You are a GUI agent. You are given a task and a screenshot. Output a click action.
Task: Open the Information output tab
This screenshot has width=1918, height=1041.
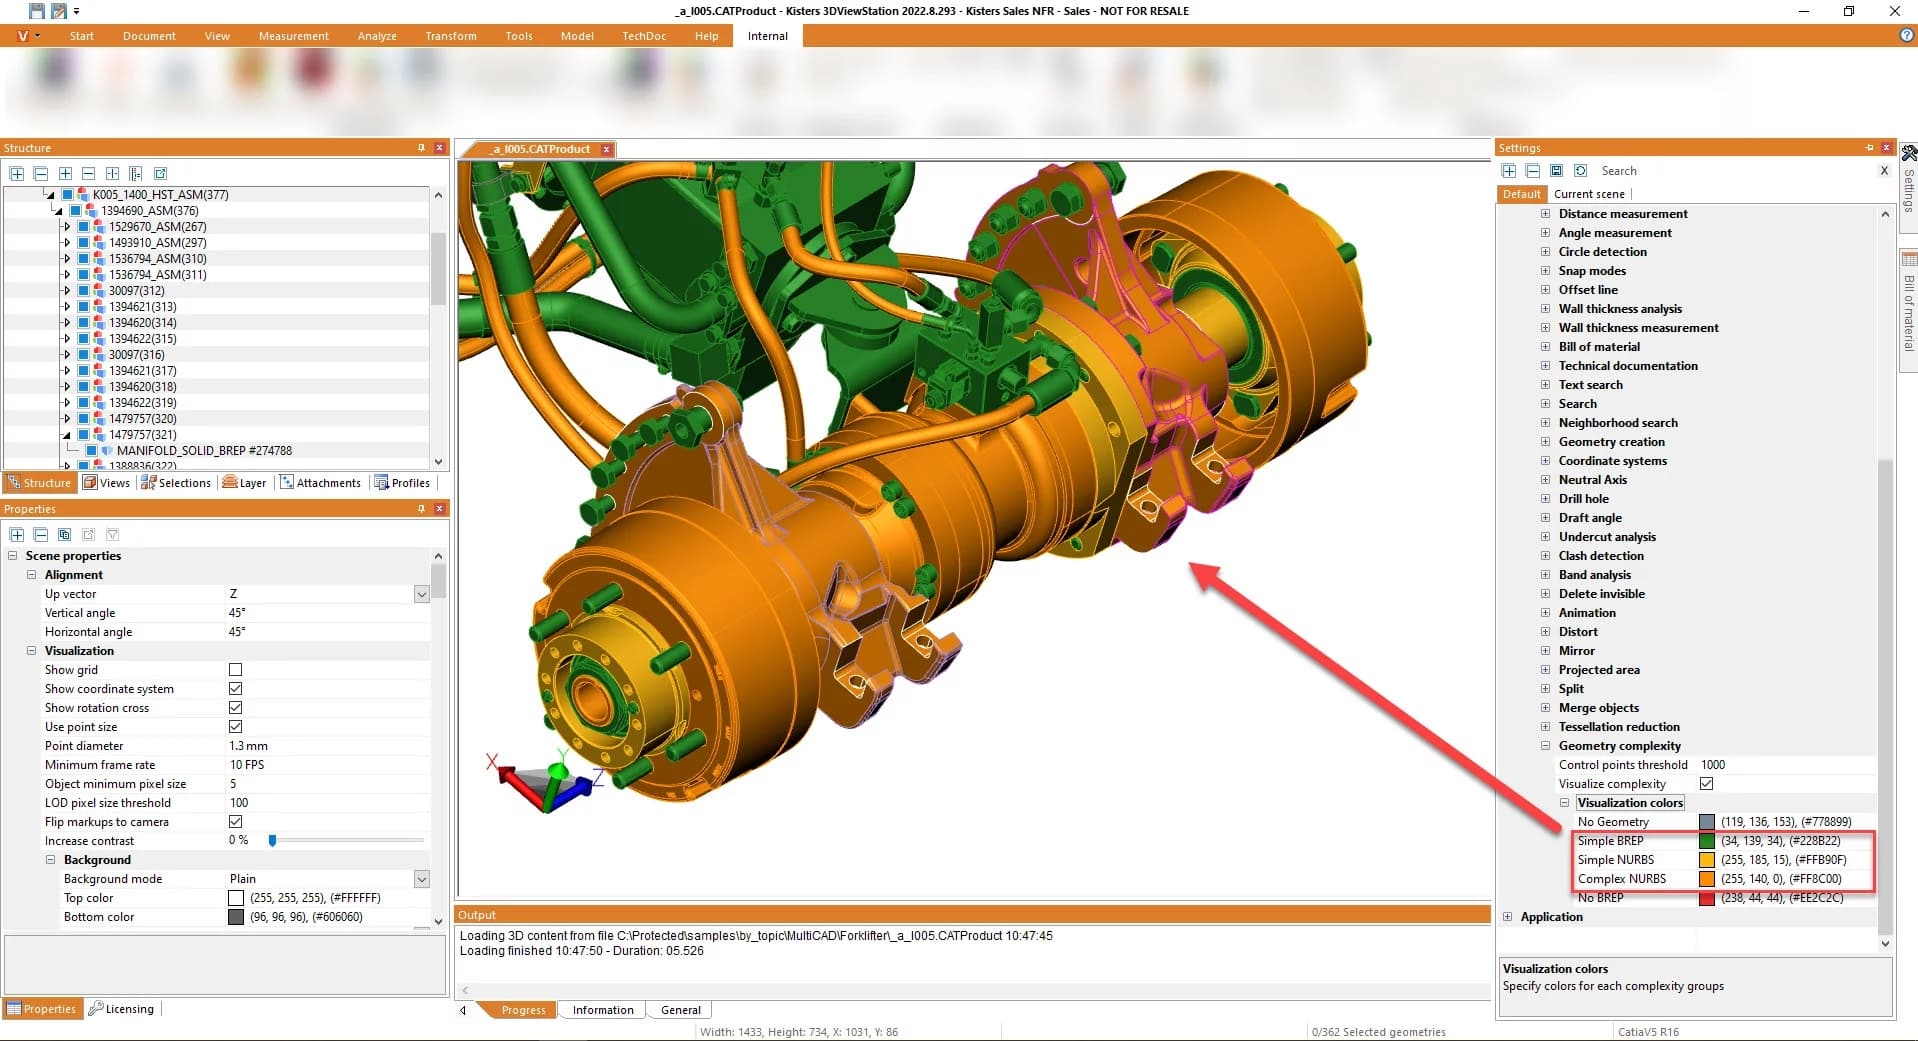coord(602,1010)
